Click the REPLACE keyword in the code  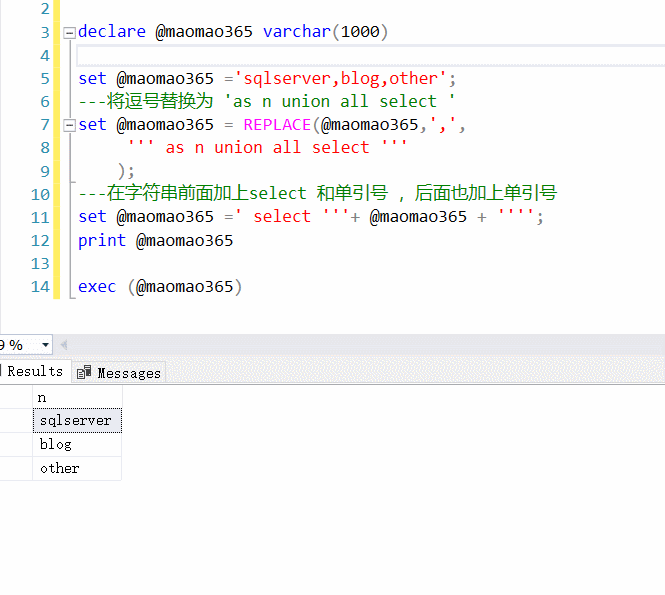[x=277, y=125]
